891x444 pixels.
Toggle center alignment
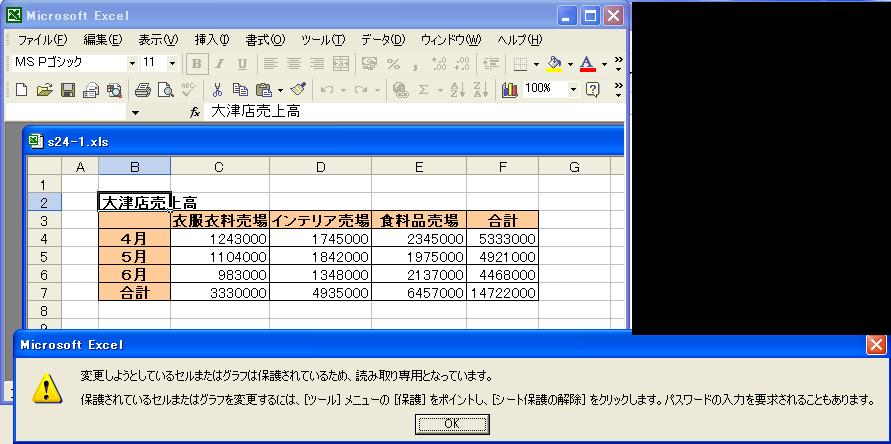coord(294,64)
